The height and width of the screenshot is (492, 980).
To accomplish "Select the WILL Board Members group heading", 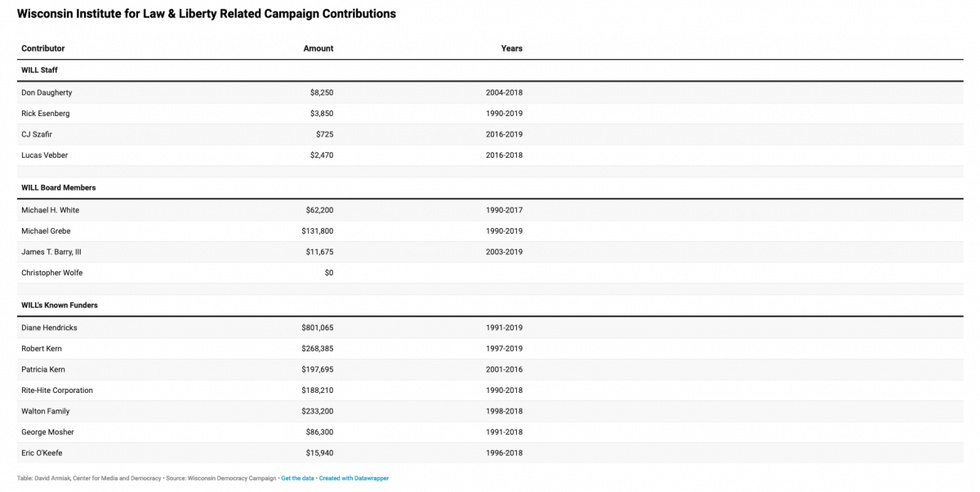I will 59,188.
